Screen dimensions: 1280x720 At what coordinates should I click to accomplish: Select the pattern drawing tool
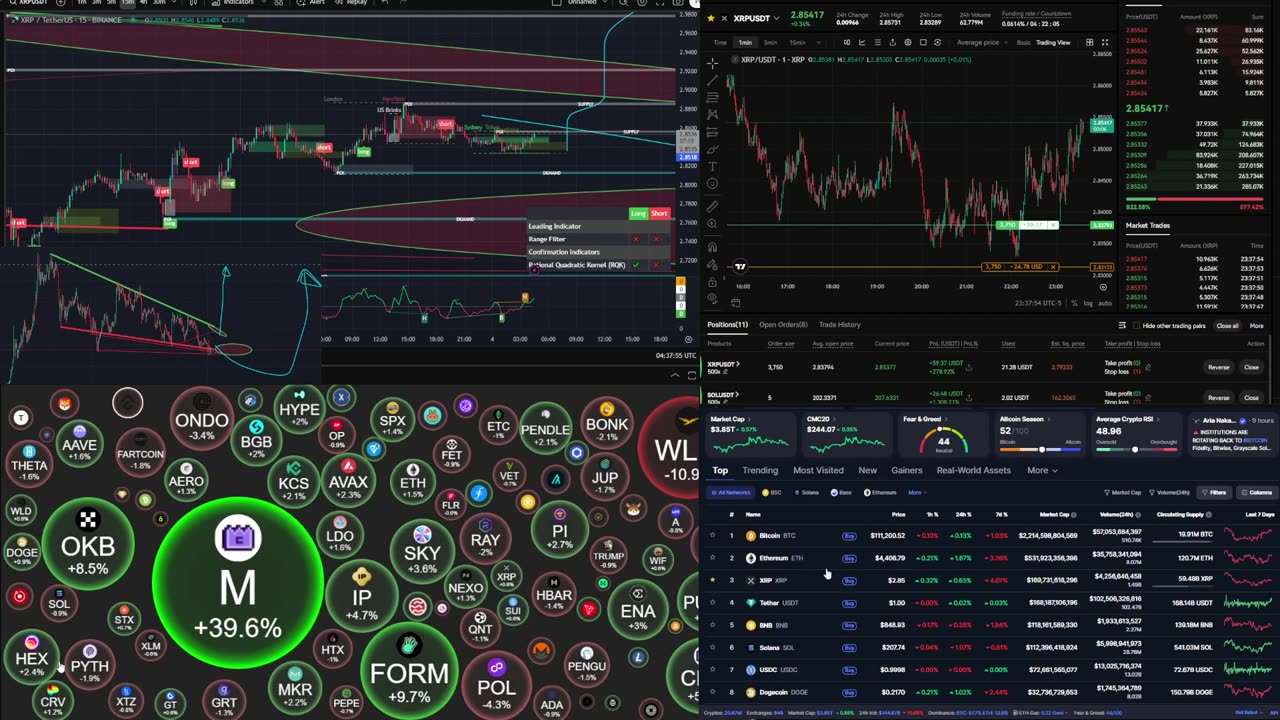pos(712,114)
